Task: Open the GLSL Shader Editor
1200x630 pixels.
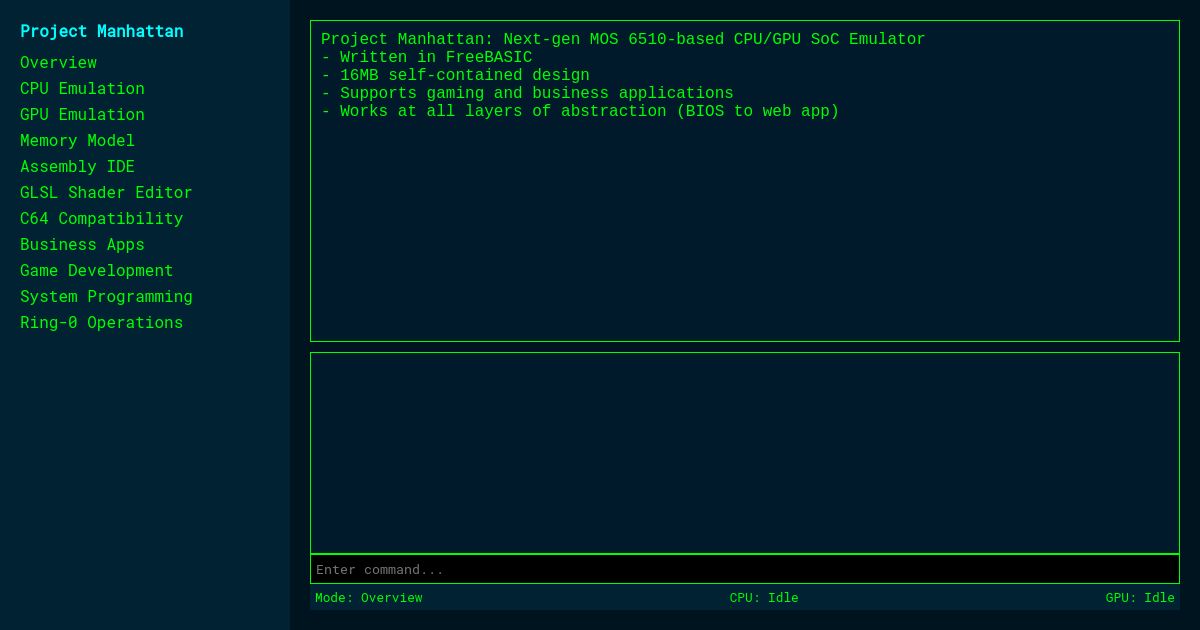Action: click(x=106, y=192)
